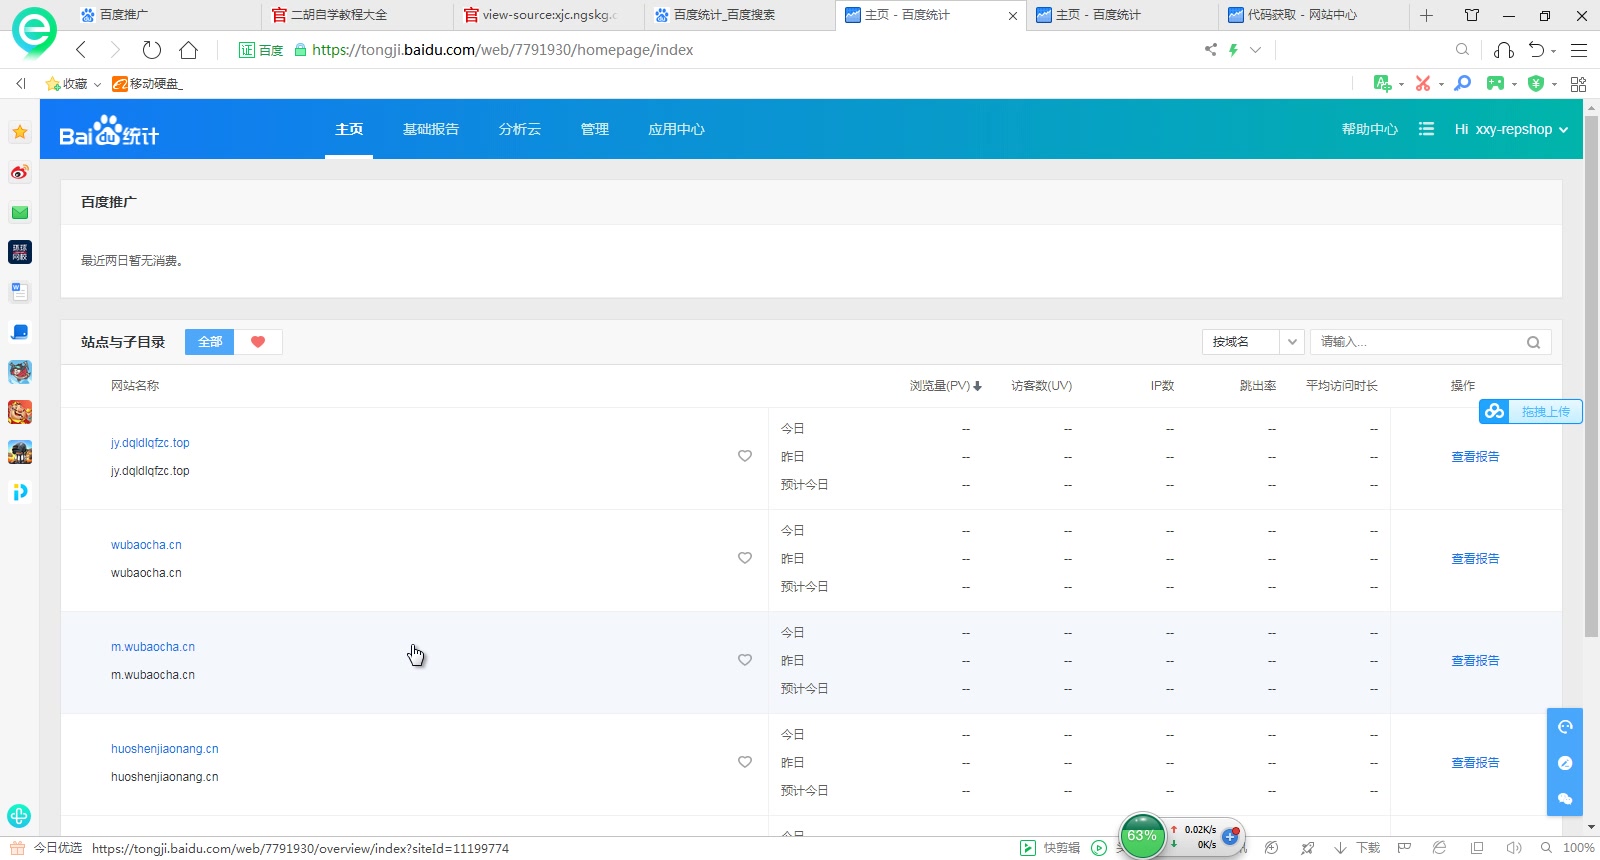
Task: Collapse the browser sidebar arrow
Action: [x=20, y=84]
